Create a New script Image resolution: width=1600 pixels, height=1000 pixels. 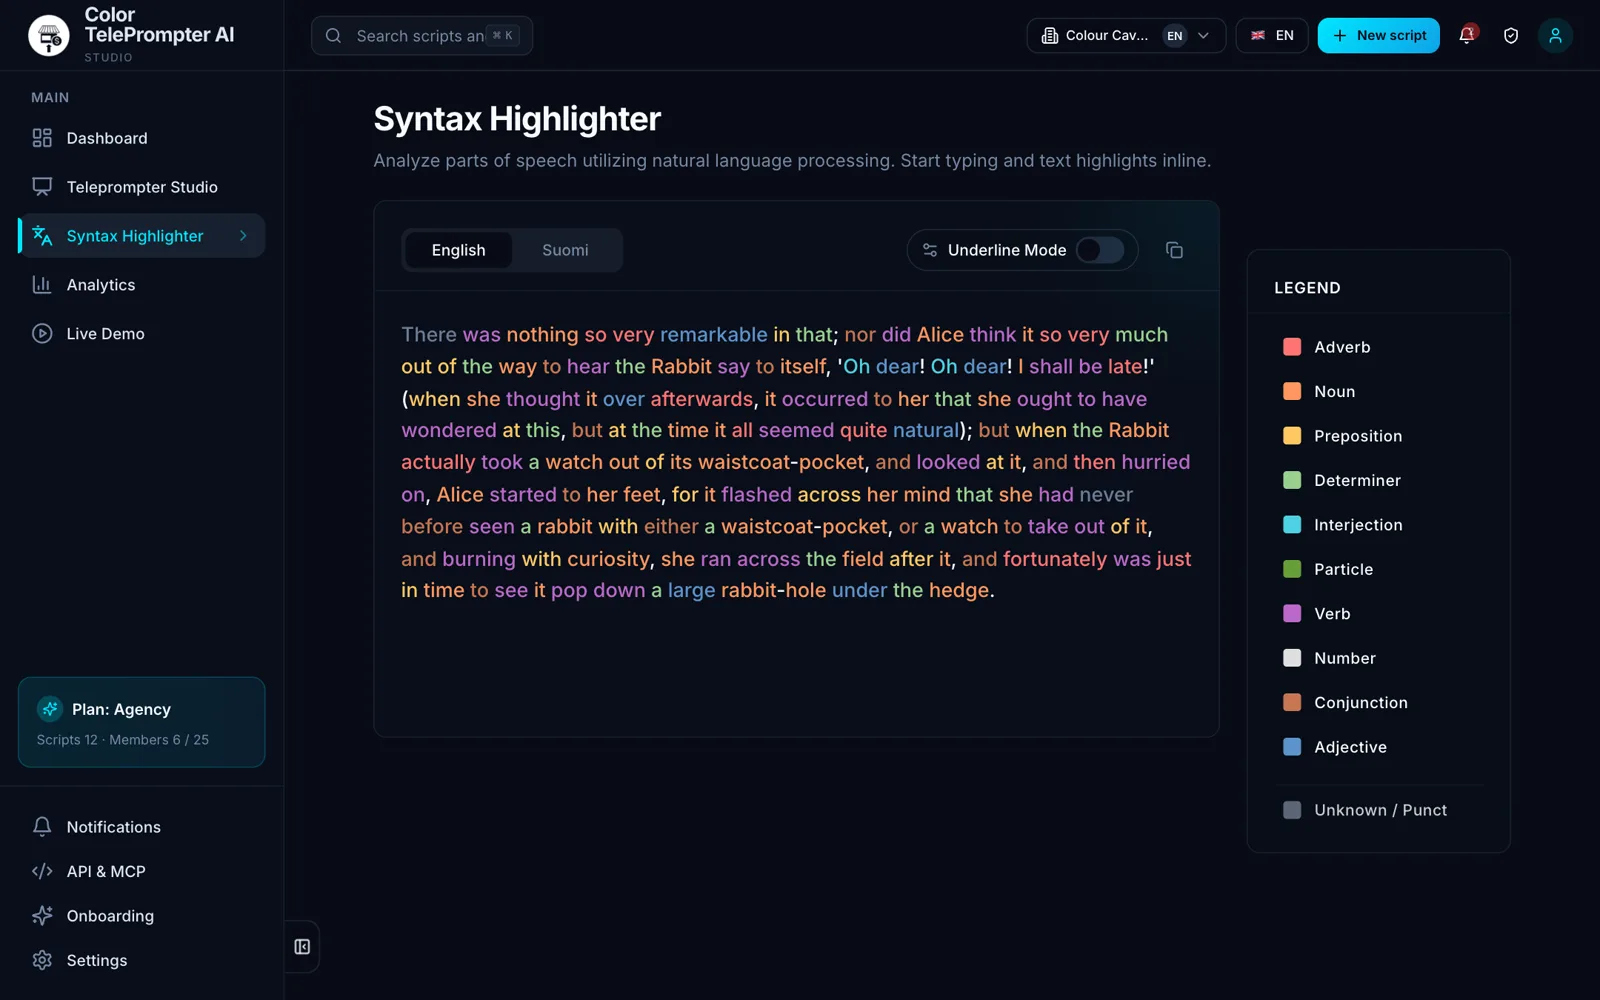1378,36
